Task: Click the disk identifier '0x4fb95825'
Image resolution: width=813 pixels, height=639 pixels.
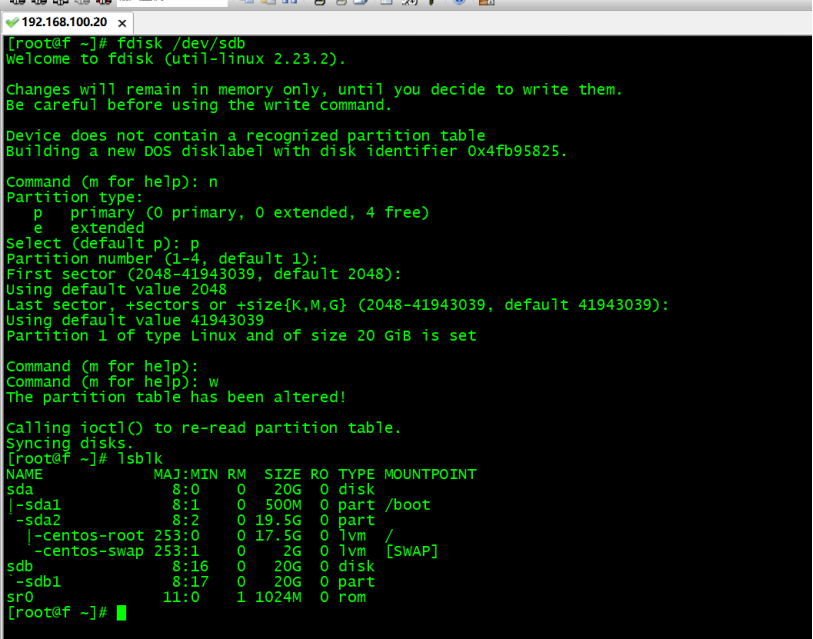Action: tap(513, 151)
